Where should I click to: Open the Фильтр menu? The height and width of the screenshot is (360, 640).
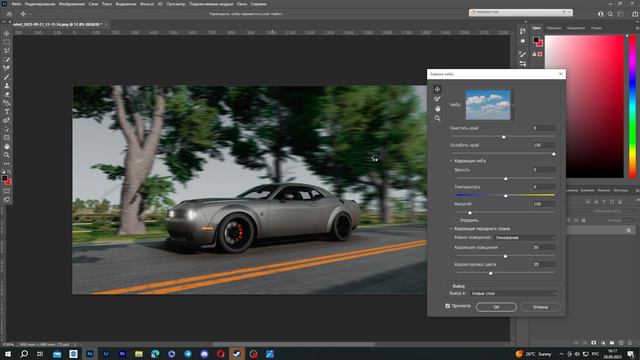147,4
